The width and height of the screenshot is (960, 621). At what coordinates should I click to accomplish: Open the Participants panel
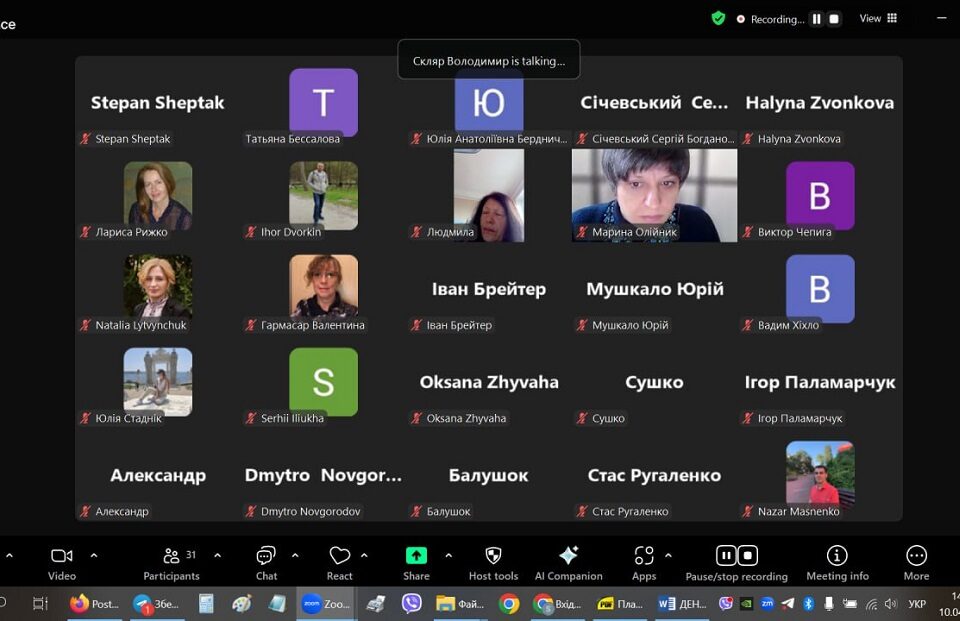[x=172, y=556]
